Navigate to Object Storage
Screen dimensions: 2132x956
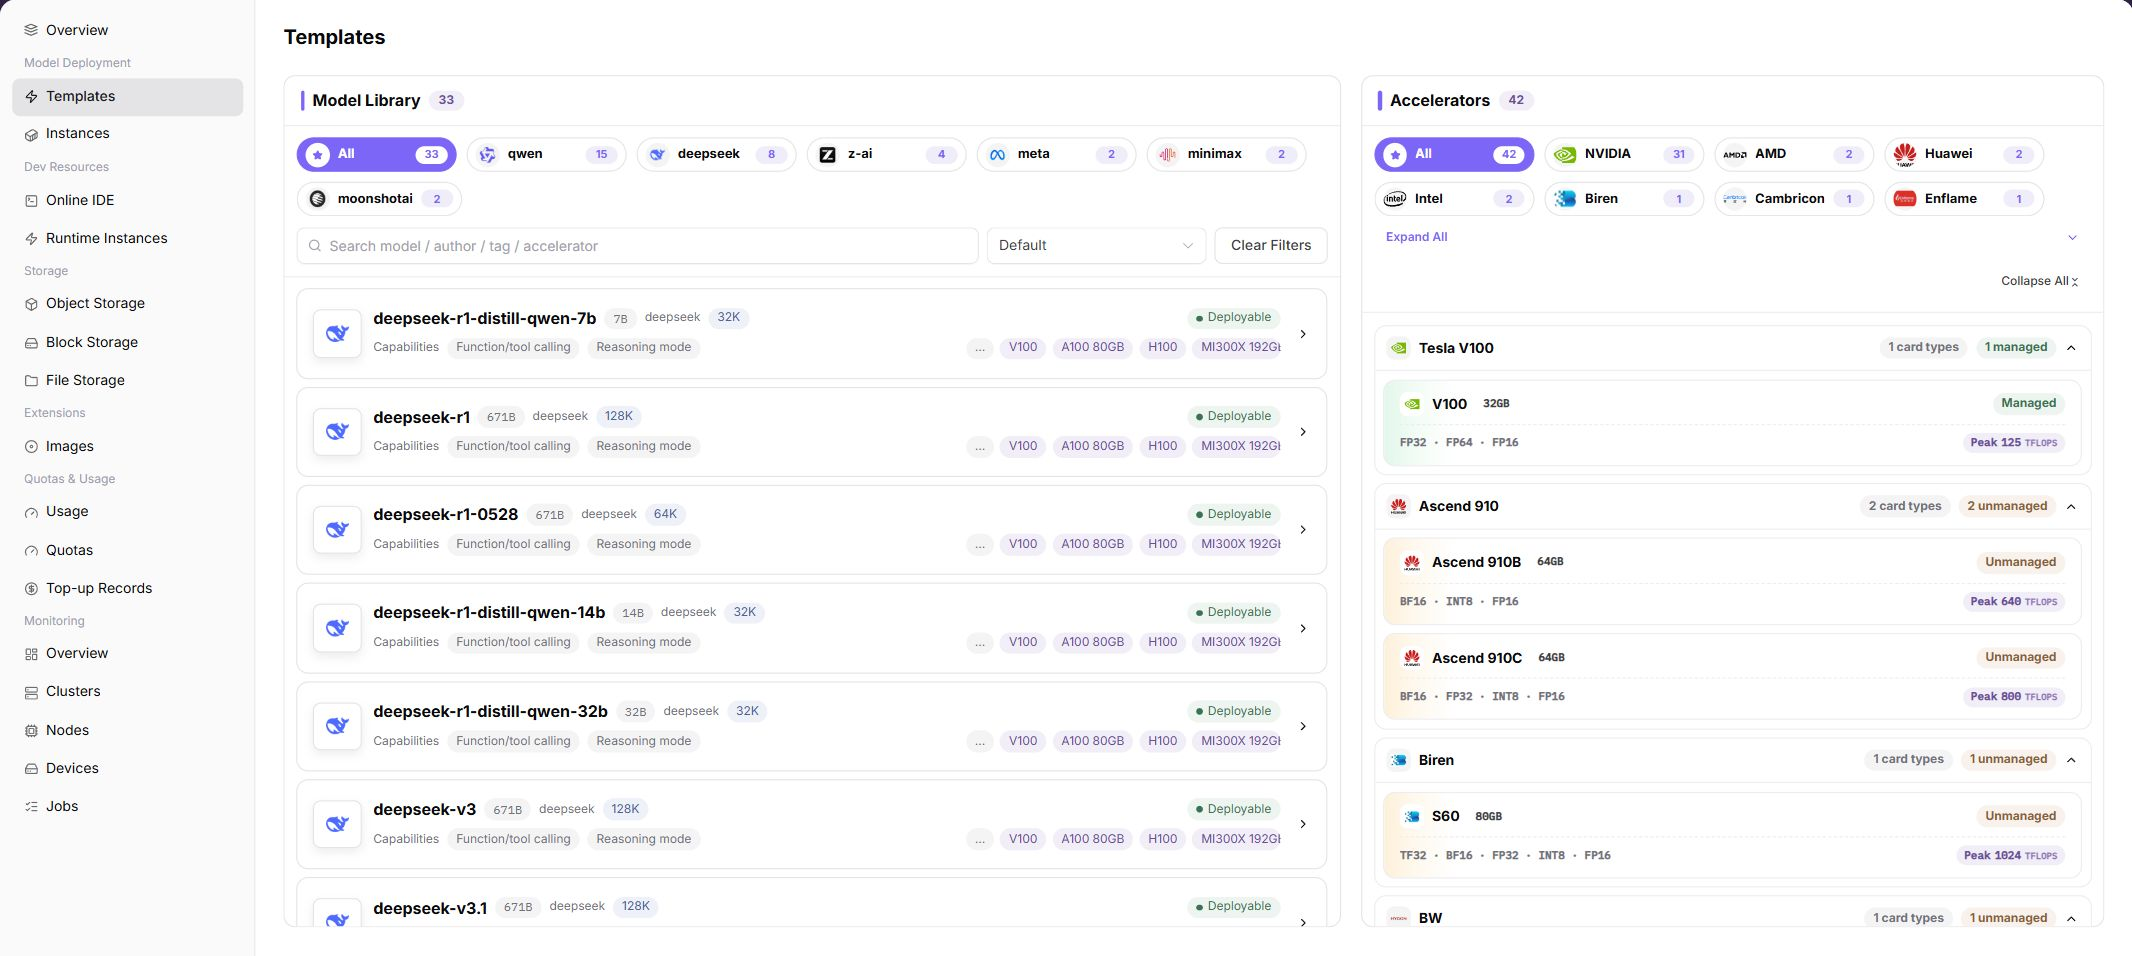tap(128, 304)
